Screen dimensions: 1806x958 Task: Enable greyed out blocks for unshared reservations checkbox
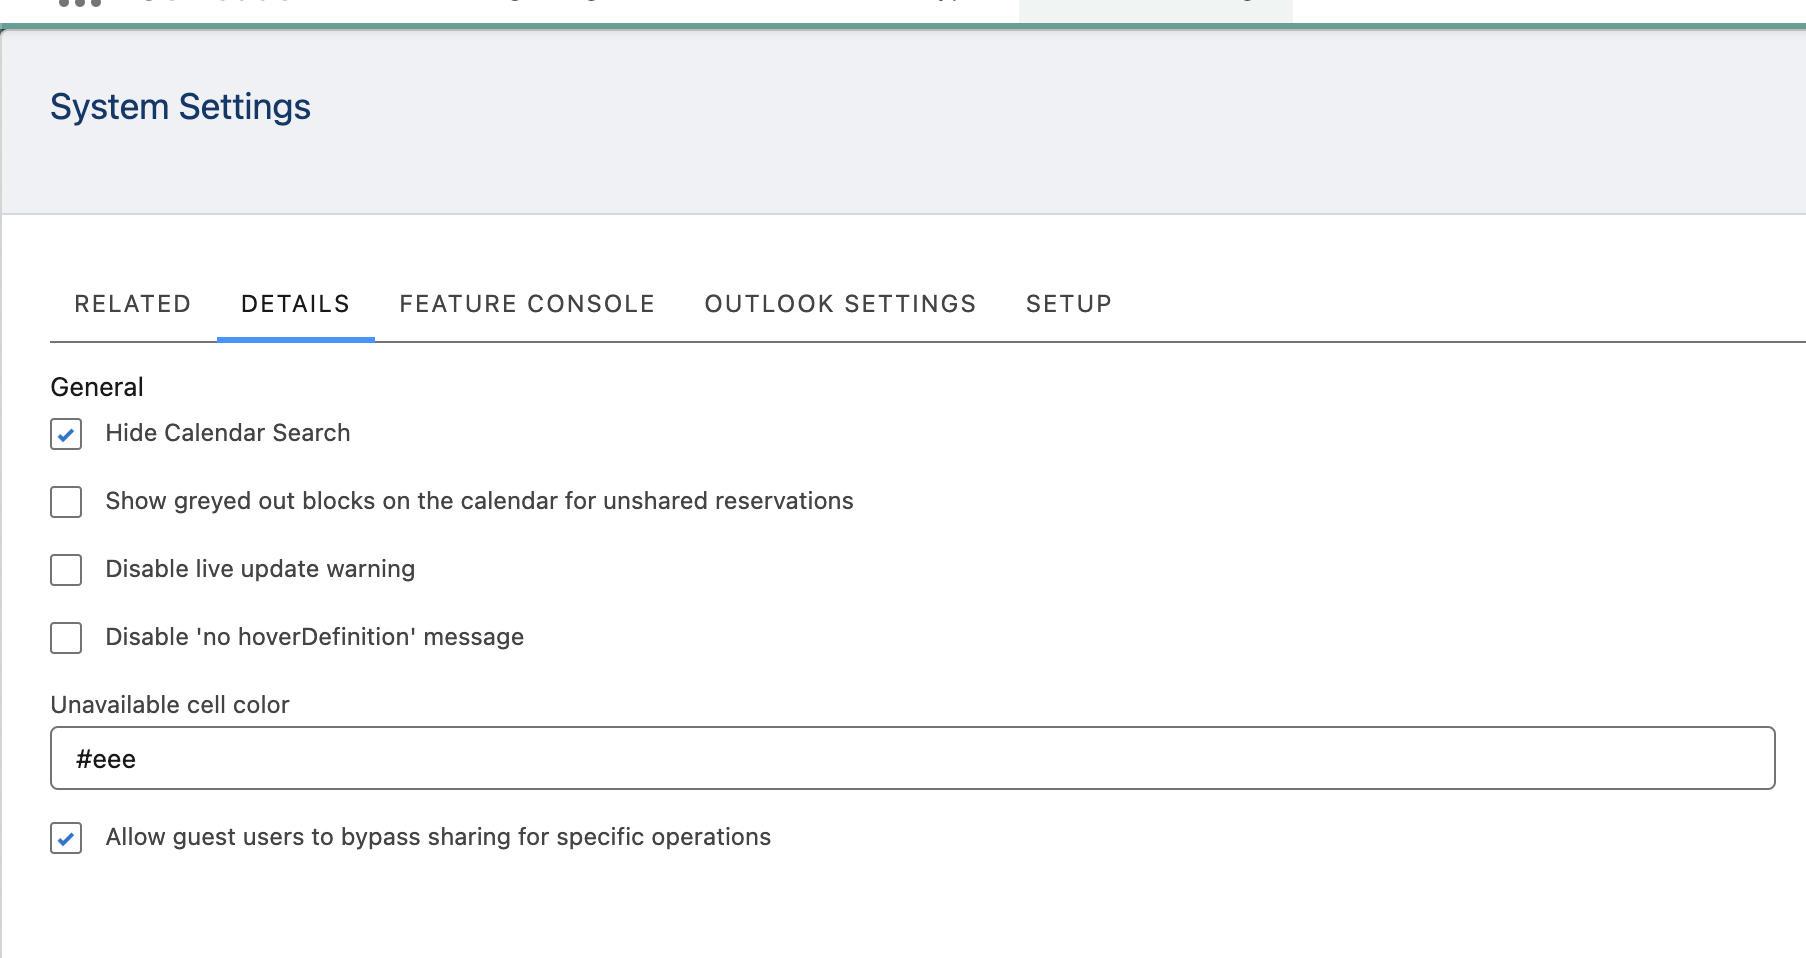[66, 502]
